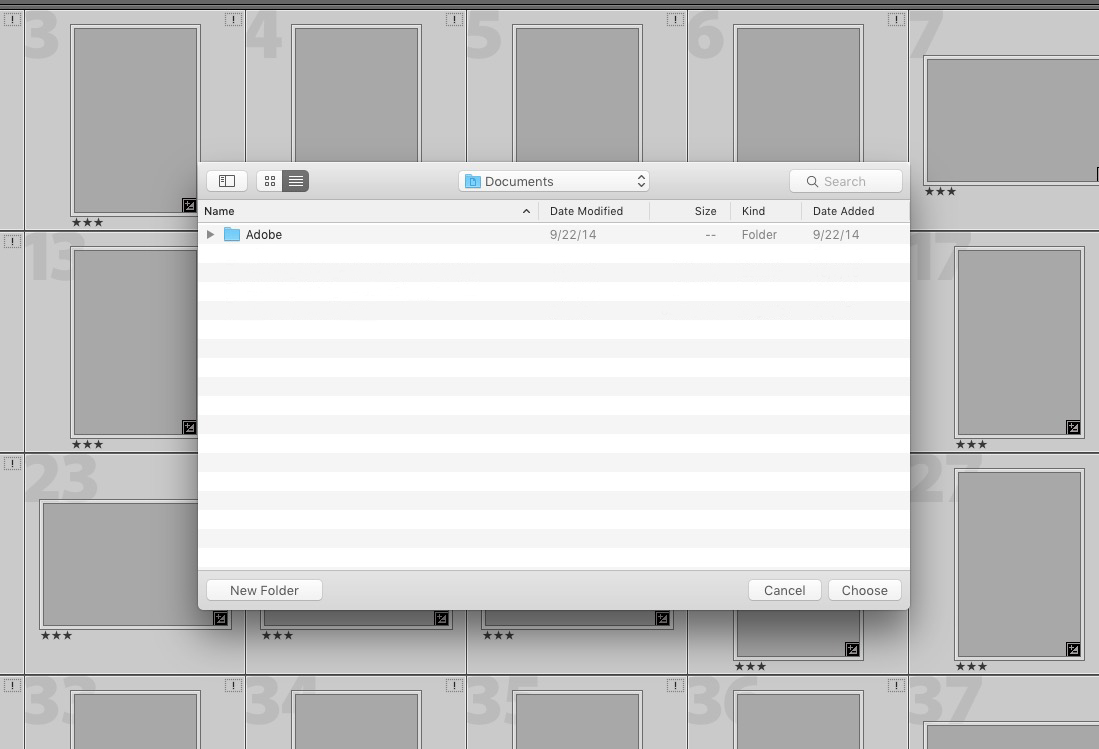Click develop adjustments badge on cell 3
1099x749 pixels.
pyautogui.click(x=189, y=205)
